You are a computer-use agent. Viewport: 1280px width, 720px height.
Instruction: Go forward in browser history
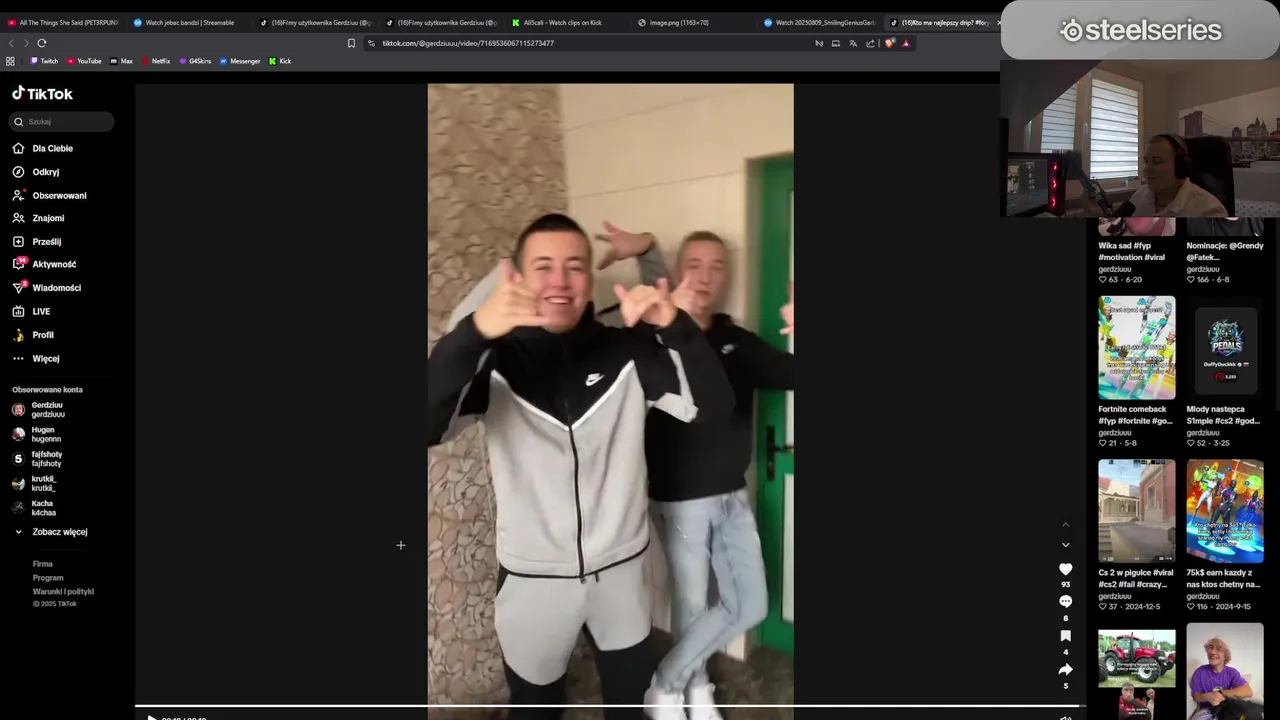[x=26, y=43]
